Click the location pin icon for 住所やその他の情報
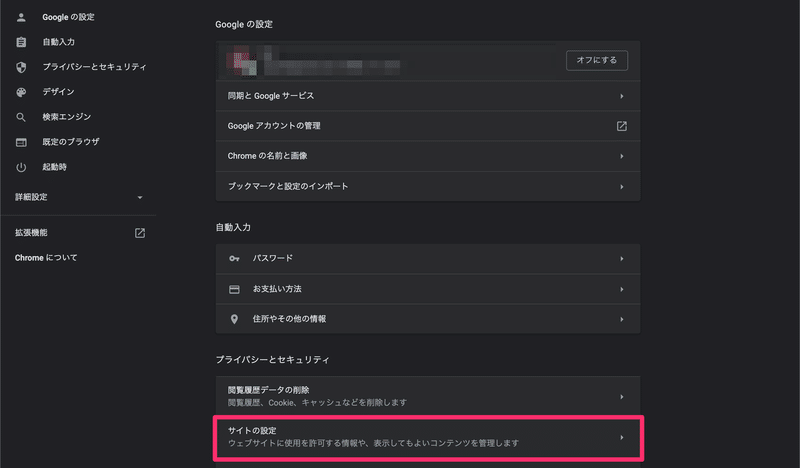This screenshot has height=468, width=800. (x=234, y=319)
